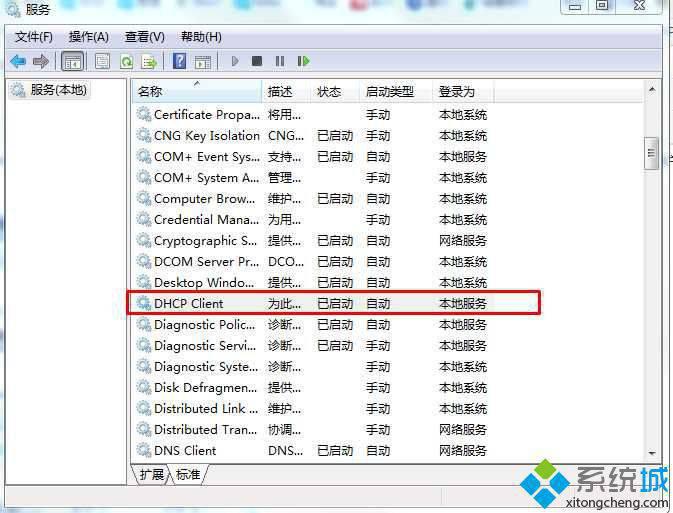
Task: Click the gear icon of Computer Brow...
Action: pyautogui.click(x=143, y=198)
